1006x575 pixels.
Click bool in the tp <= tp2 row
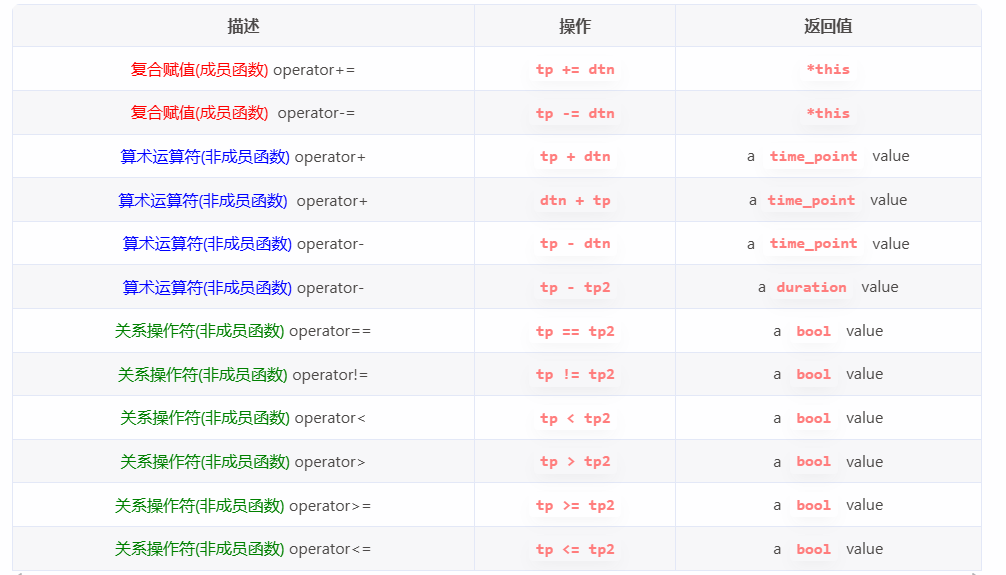(x=814, y=549)
